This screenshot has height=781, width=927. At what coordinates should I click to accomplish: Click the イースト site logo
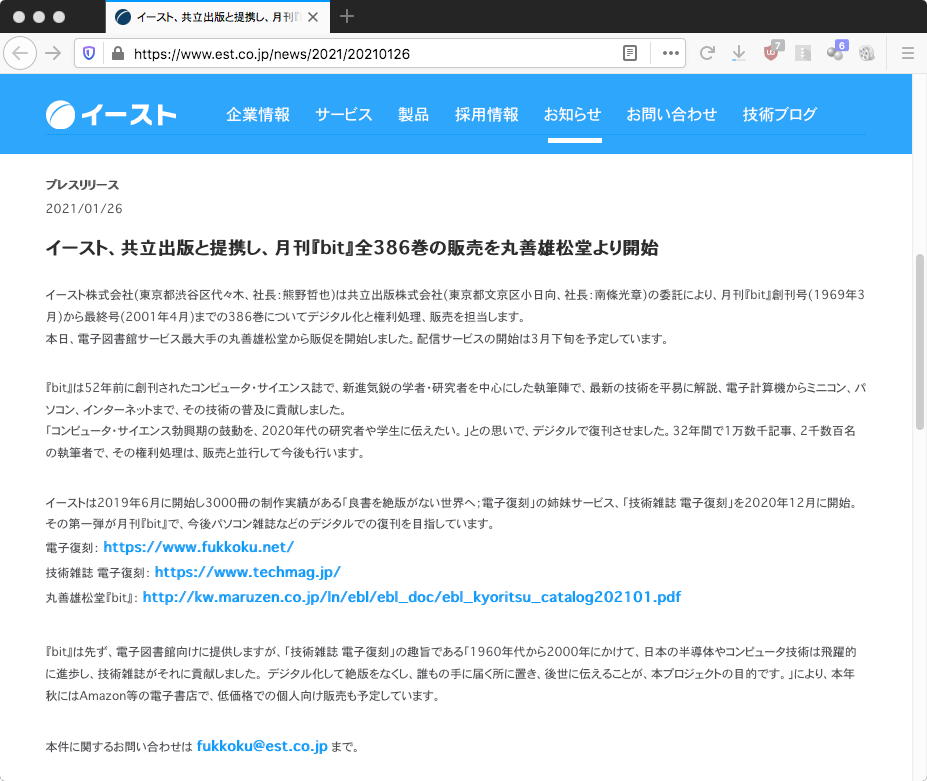(111, 114)
